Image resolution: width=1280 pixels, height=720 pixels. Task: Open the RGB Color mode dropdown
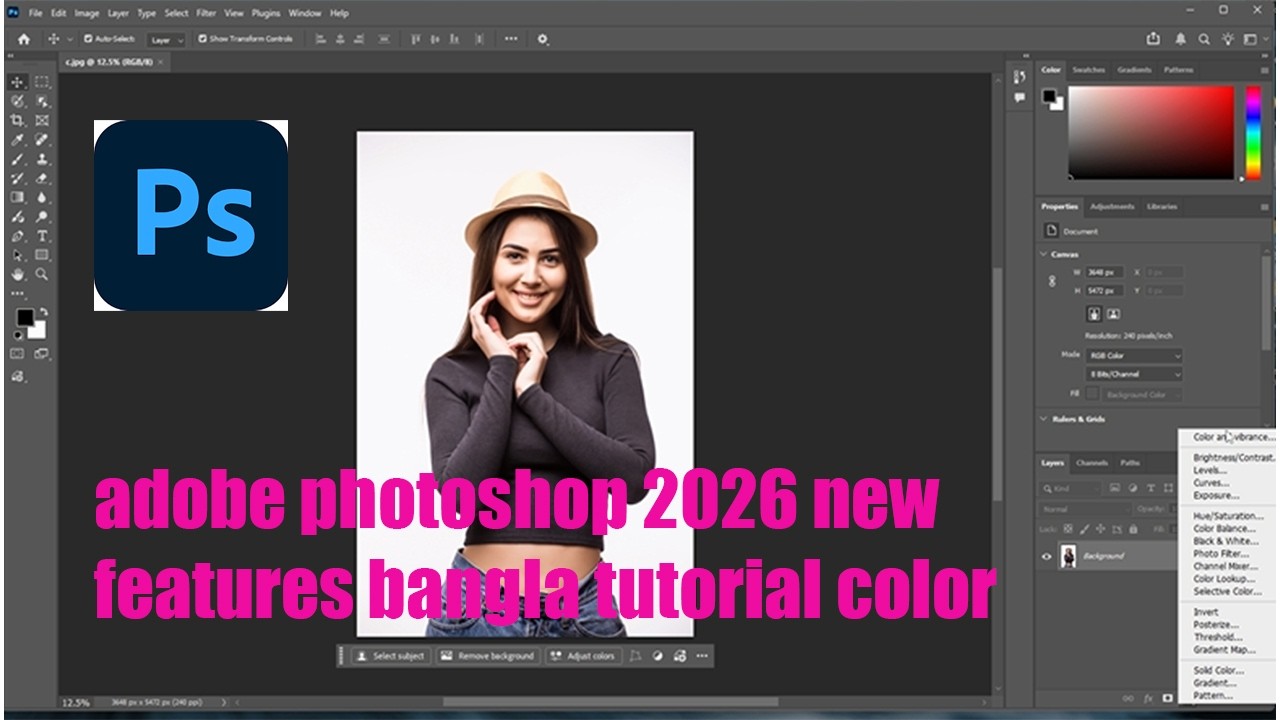1135,355
